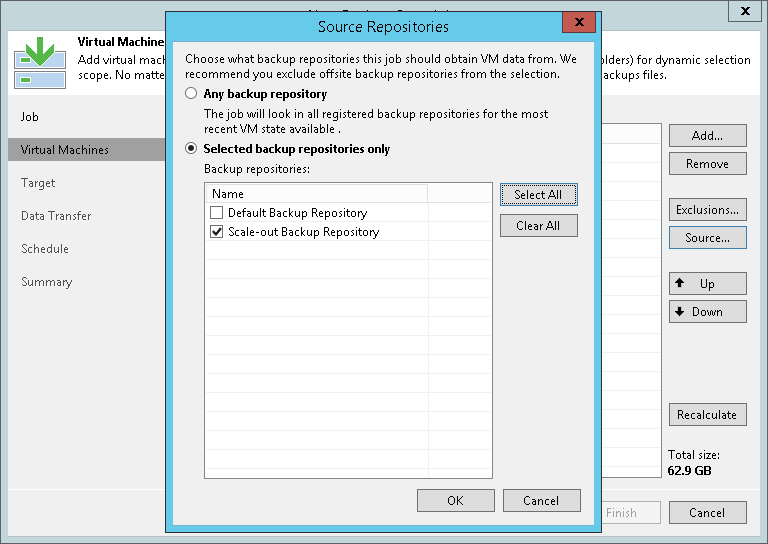Click the 62.9 GB total size value

[689, 471]
